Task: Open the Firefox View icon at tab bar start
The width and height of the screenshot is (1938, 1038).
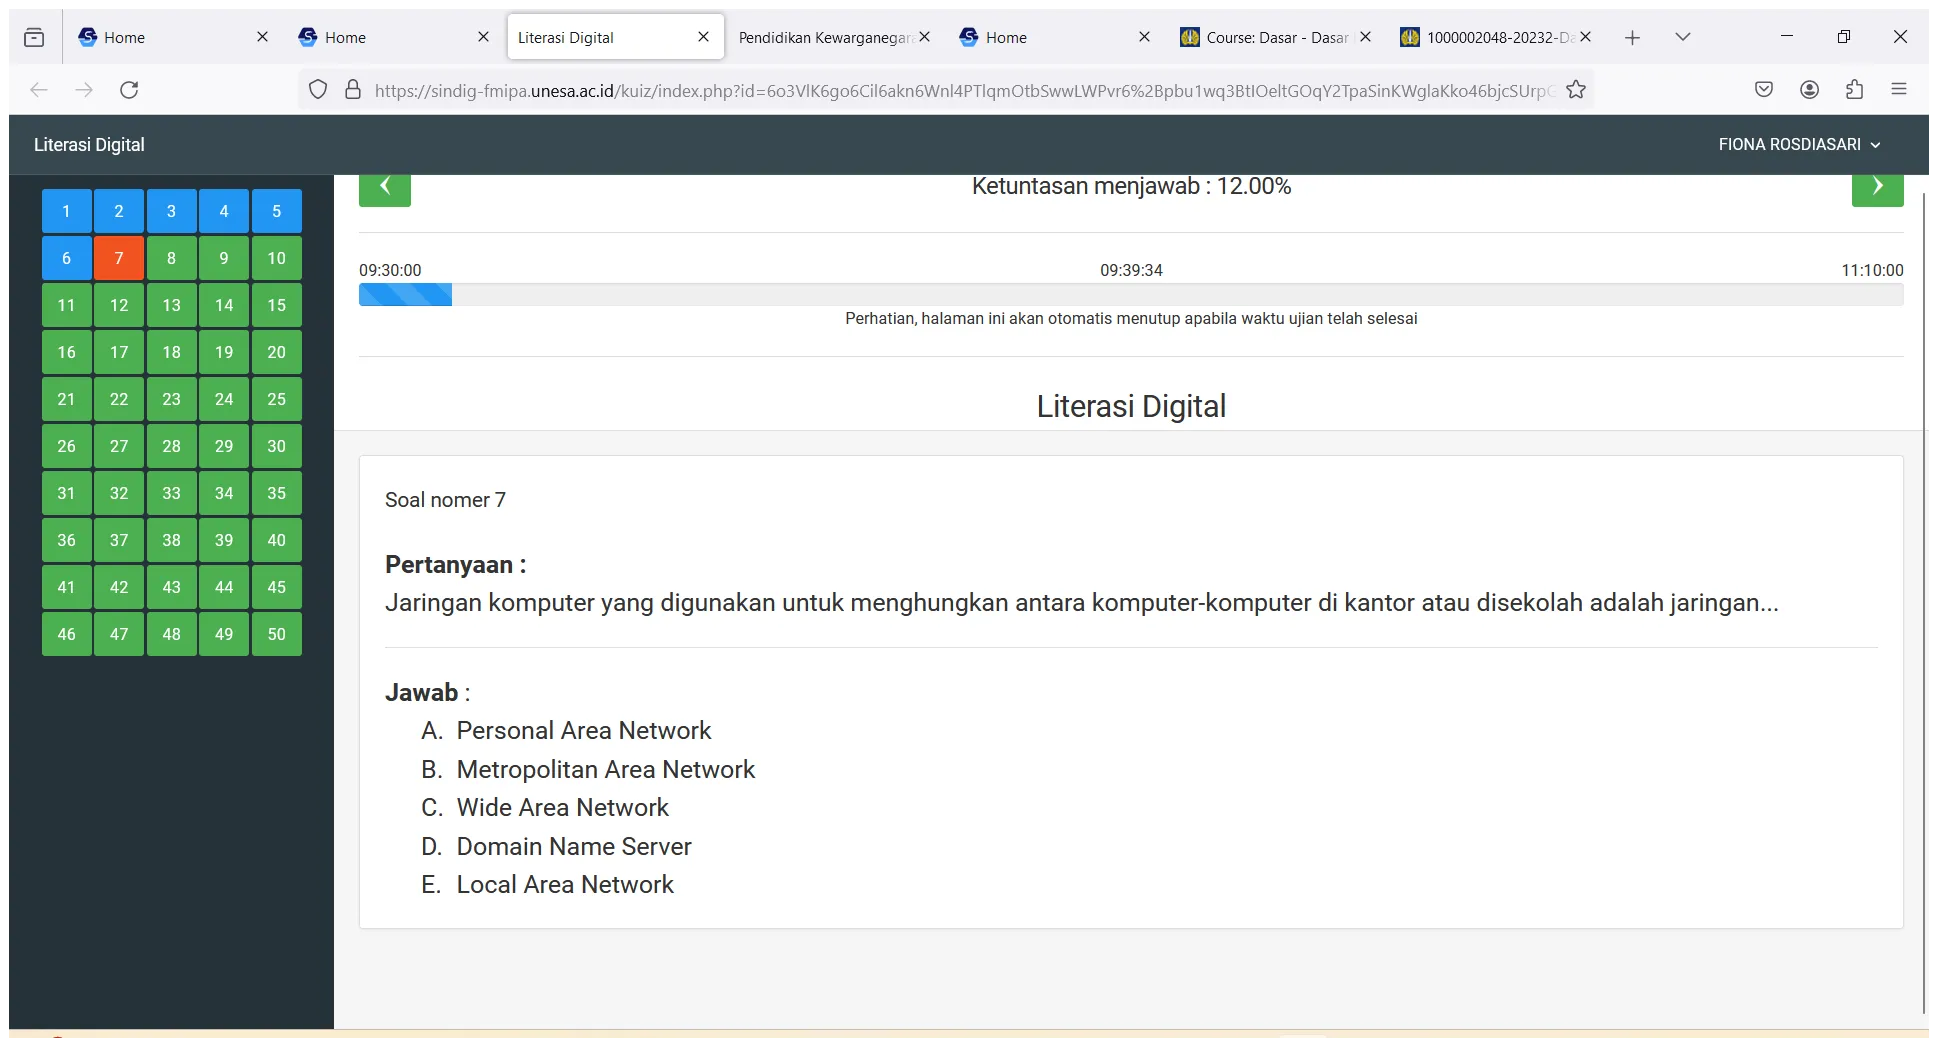Action: [x=34, y=37]
